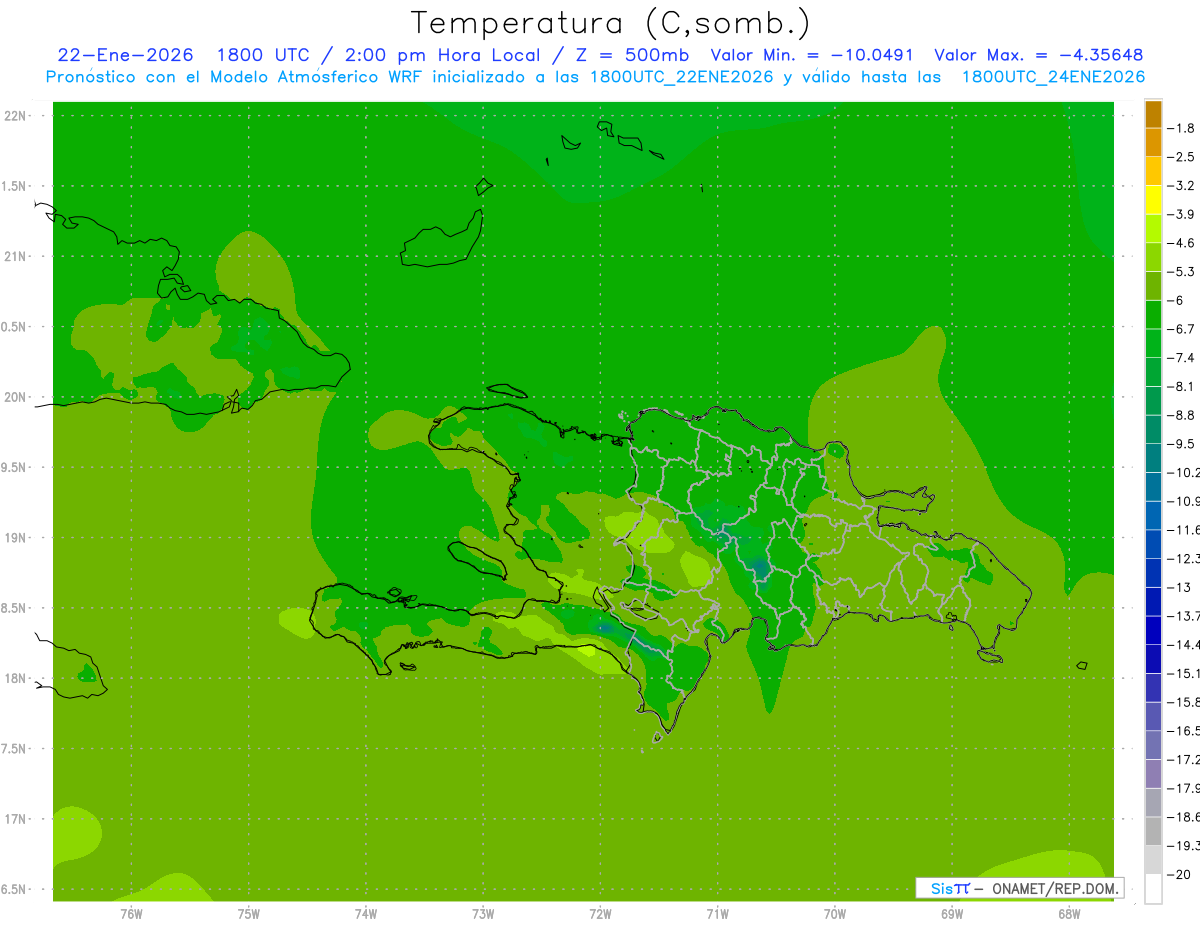Select the date text "22-Ene-2026"

(x=126, y=55)
